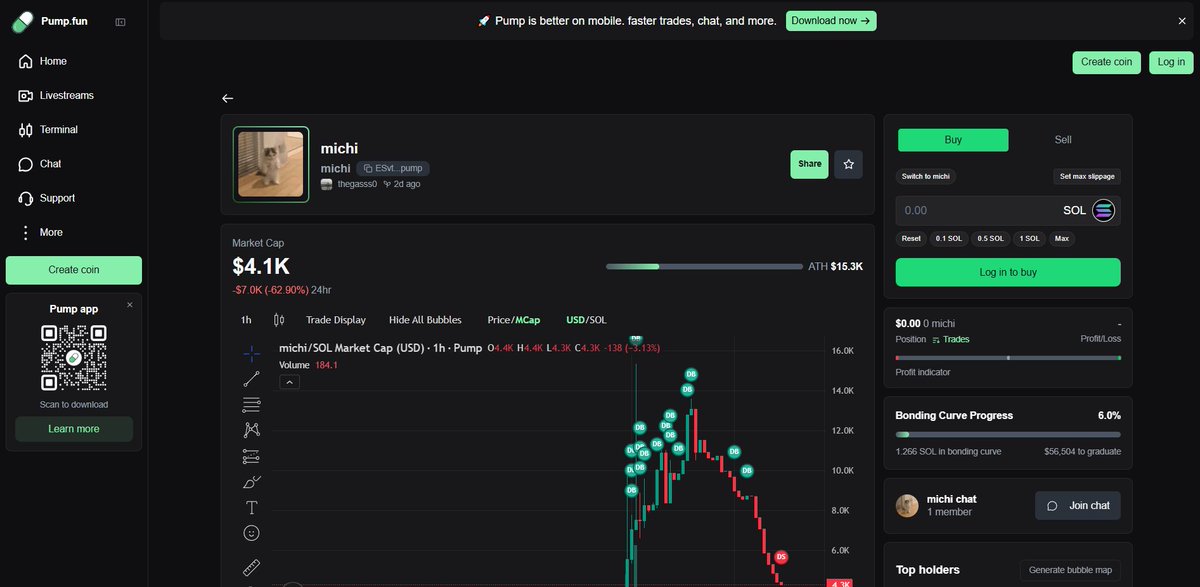Click the Join chat button
Image resolution: width=1200 pixels, height=587 pixels.
[x=1078, y=506]
